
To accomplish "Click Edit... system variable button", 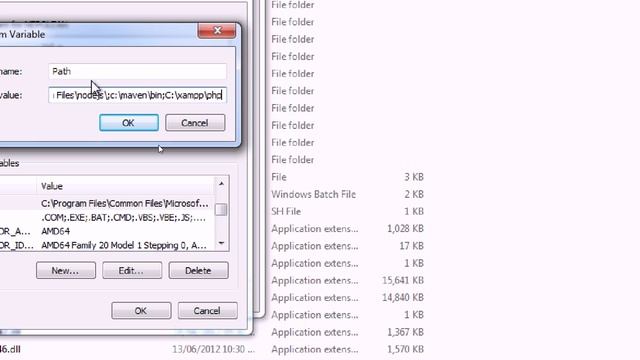I will coord(132,271).
